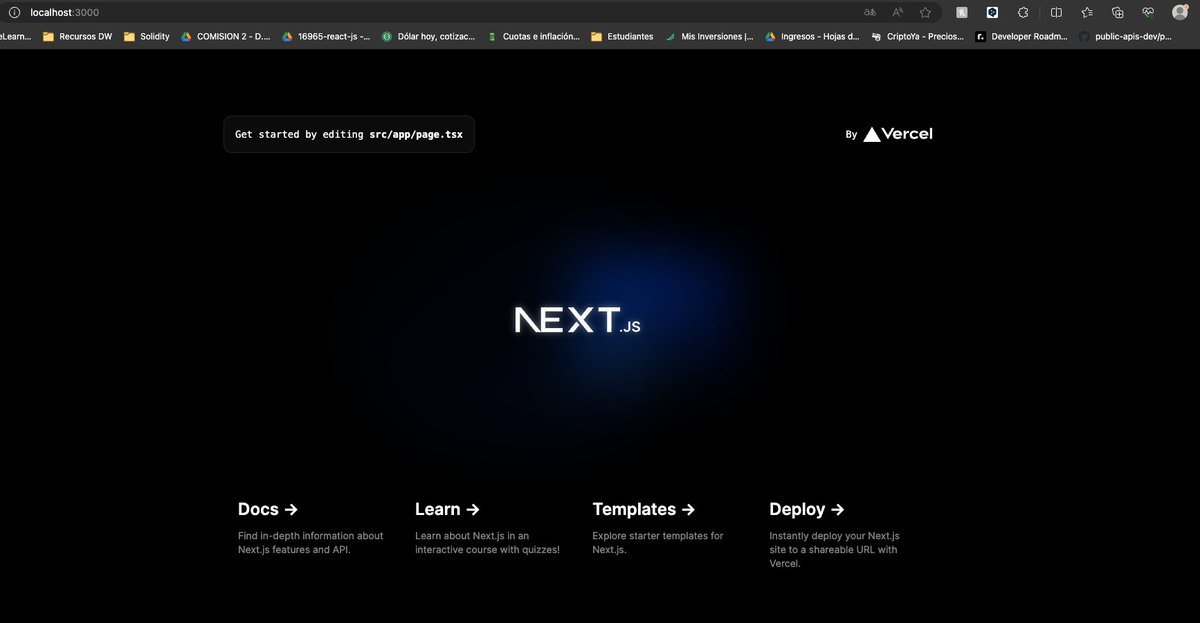Activate the Read Aloud icon
This screenshot has height=623, width=1200.
click(898, 12)
